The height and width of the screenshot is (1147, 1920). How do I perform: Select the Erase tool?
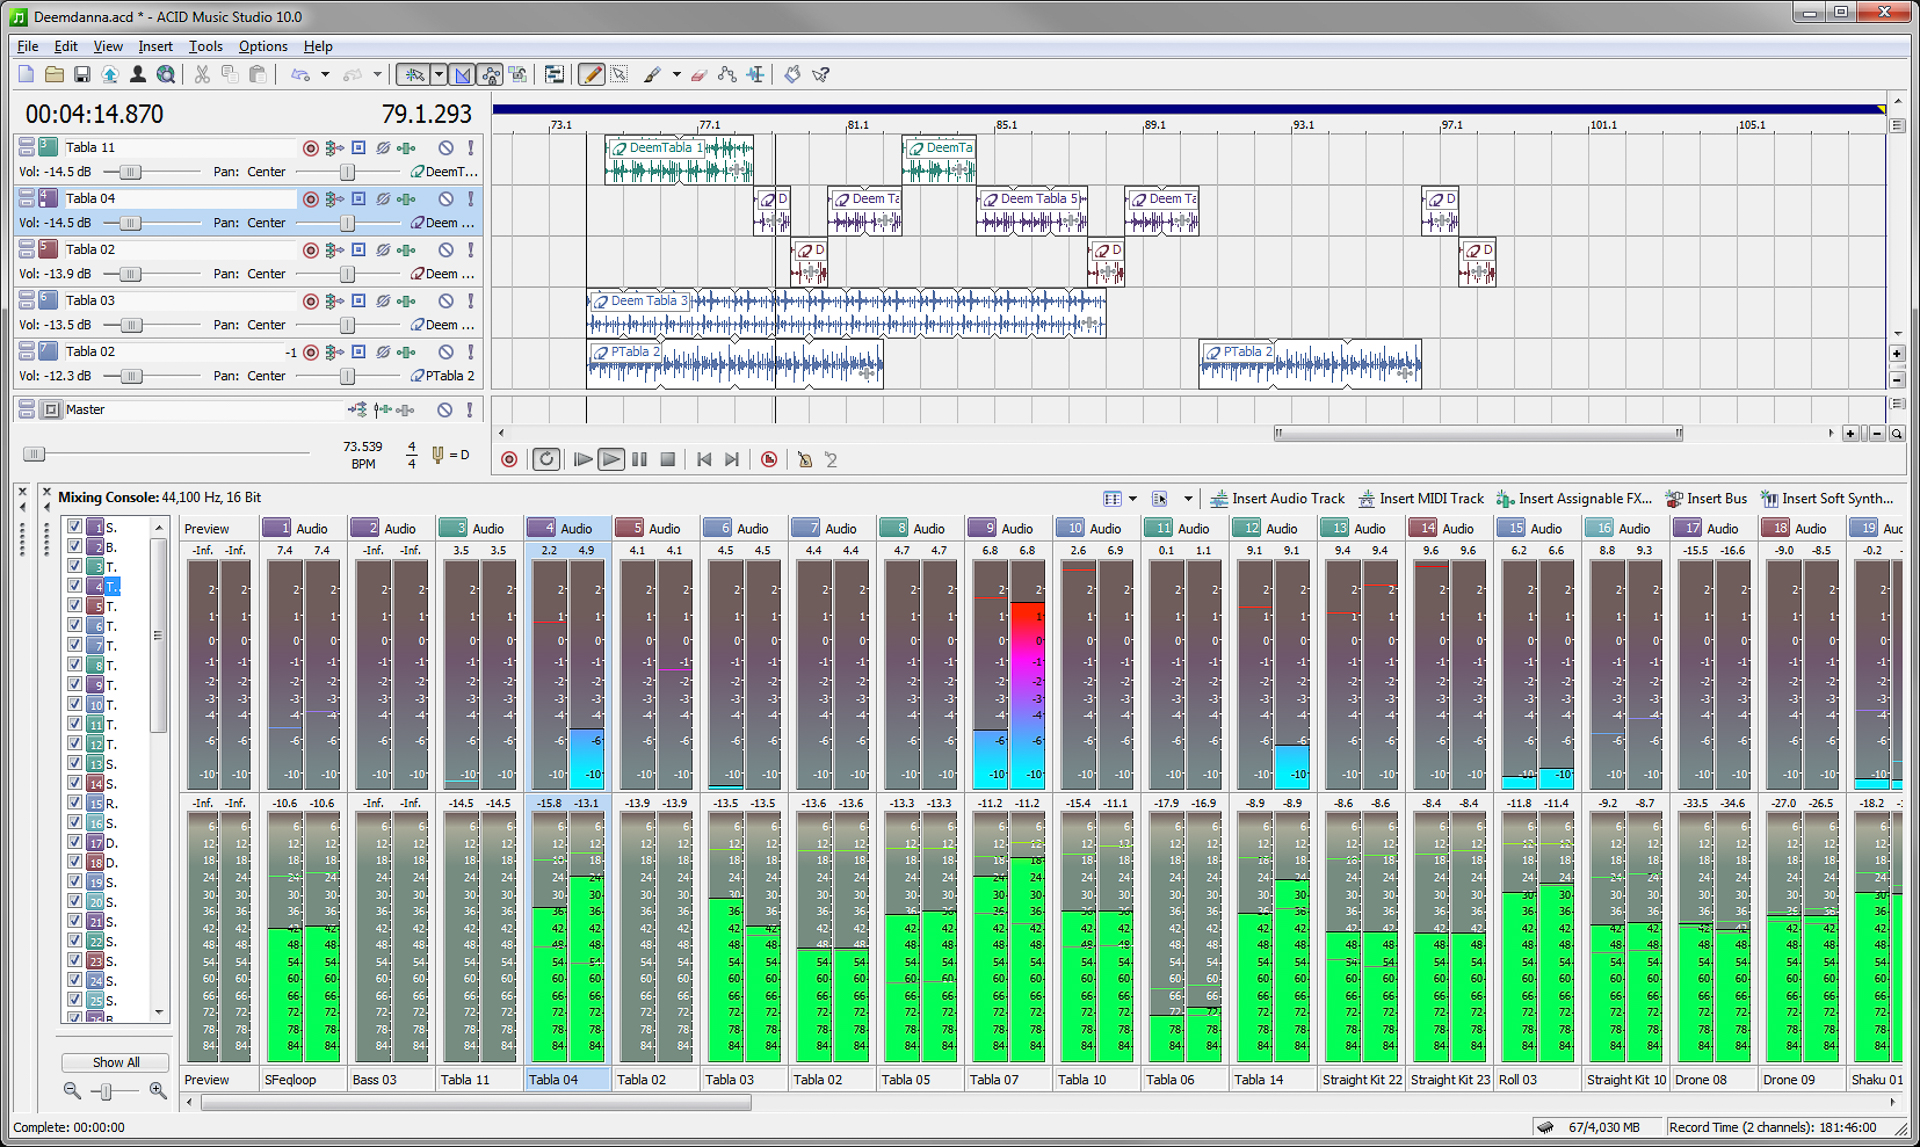(698, 74)
